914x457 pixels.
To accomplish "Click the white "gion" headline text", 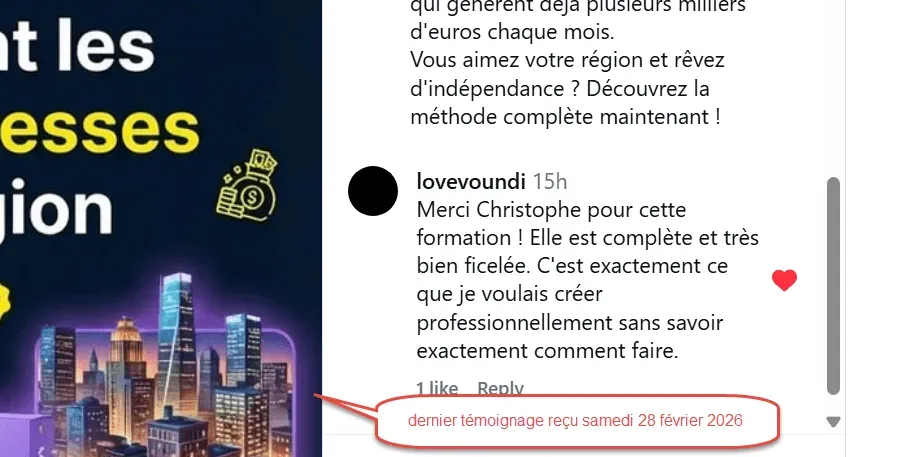I will point(57,207).
